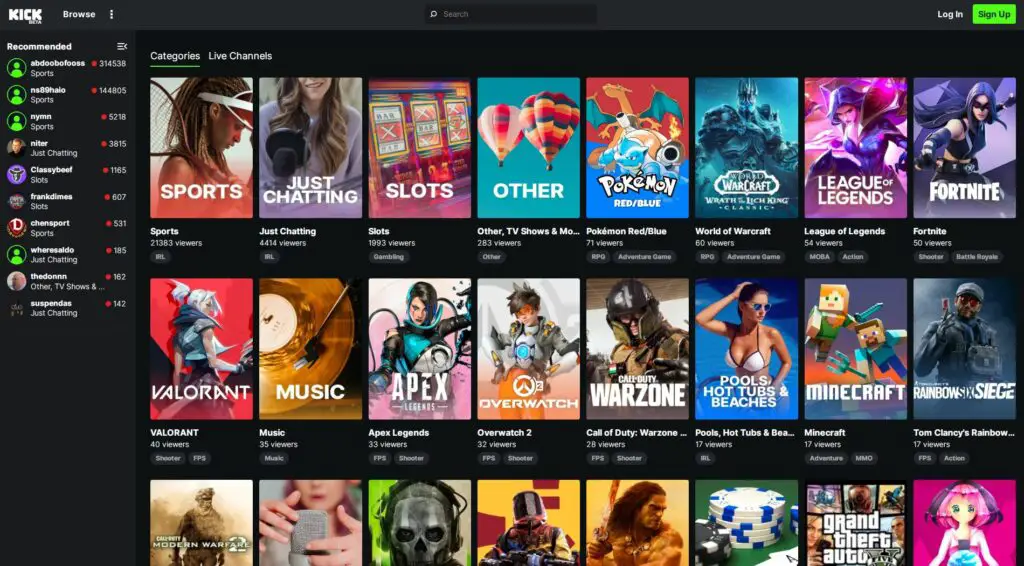
Task: Switch to the Categories tab
Action: (175, 56)
